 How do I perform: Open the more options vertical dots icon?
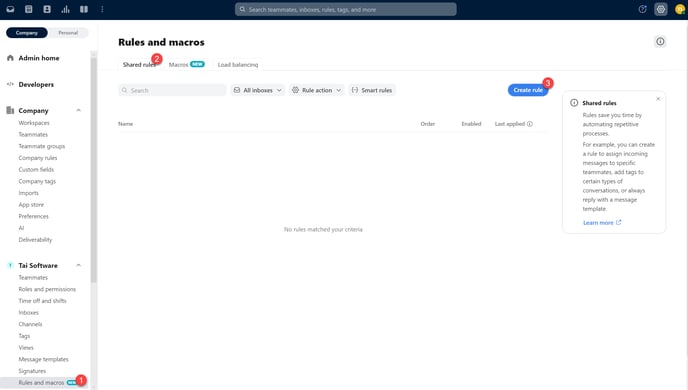pos(102,9)
